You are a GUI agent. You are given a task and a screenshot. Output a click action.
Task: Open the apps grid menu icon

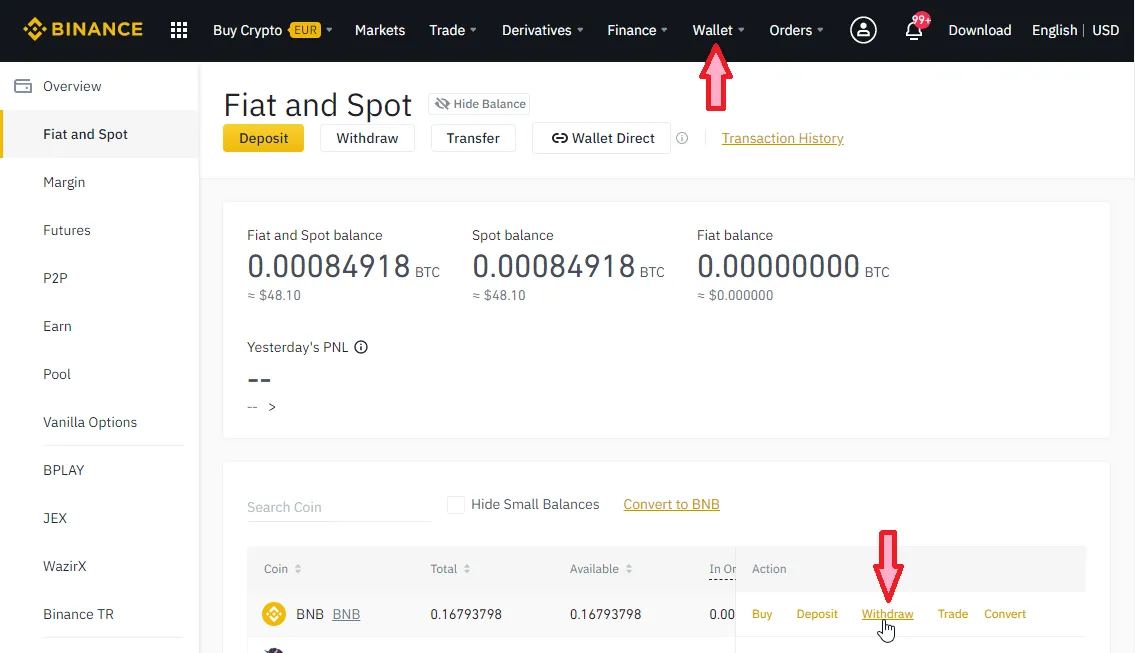tap(179, 30)
